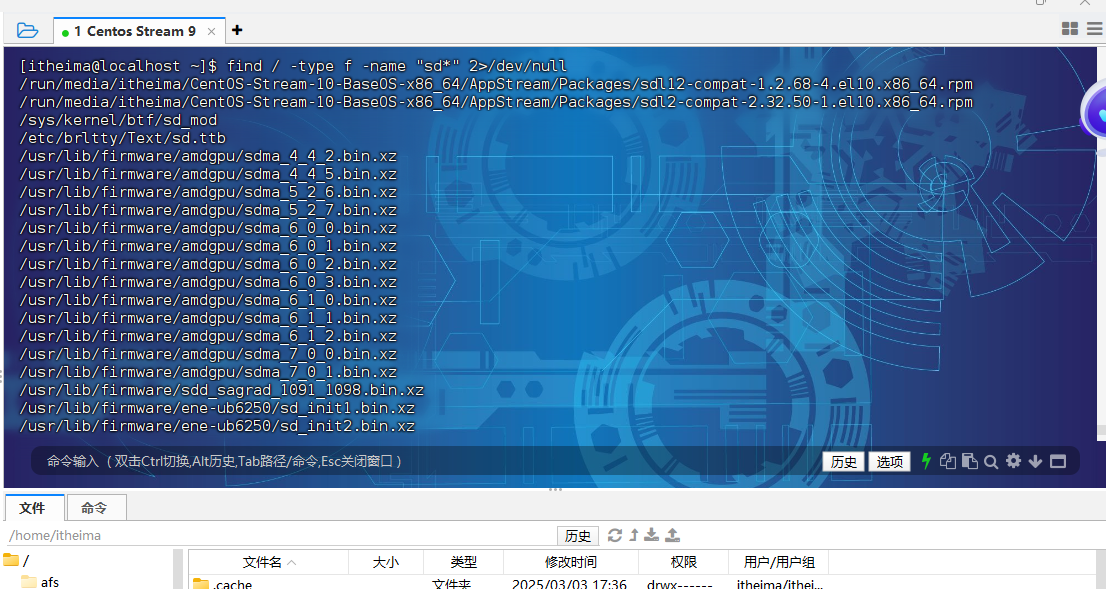Click sdma_5_2_7.bin.xz output line

tap(208, 210)
